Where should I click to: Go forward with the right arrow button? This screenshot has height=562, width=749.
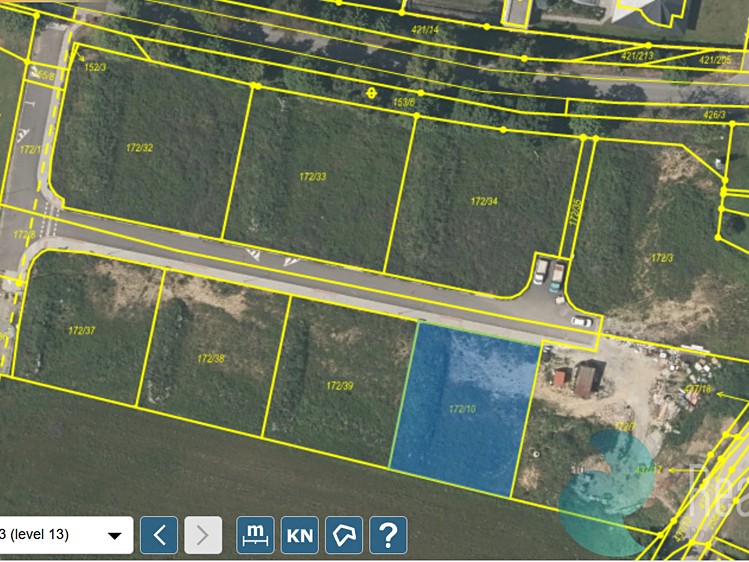click(203, 535)
